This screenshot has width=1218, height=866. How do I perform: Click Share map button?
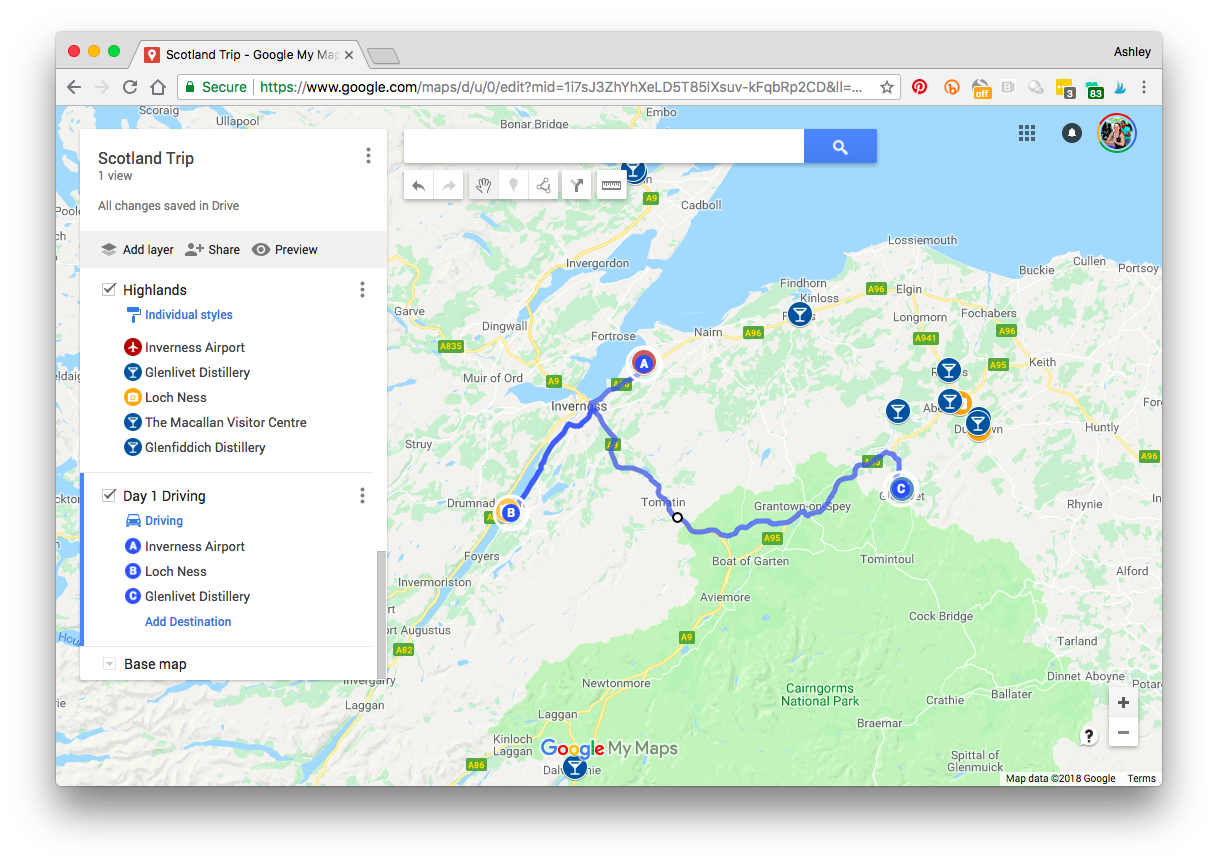[213, 250]
